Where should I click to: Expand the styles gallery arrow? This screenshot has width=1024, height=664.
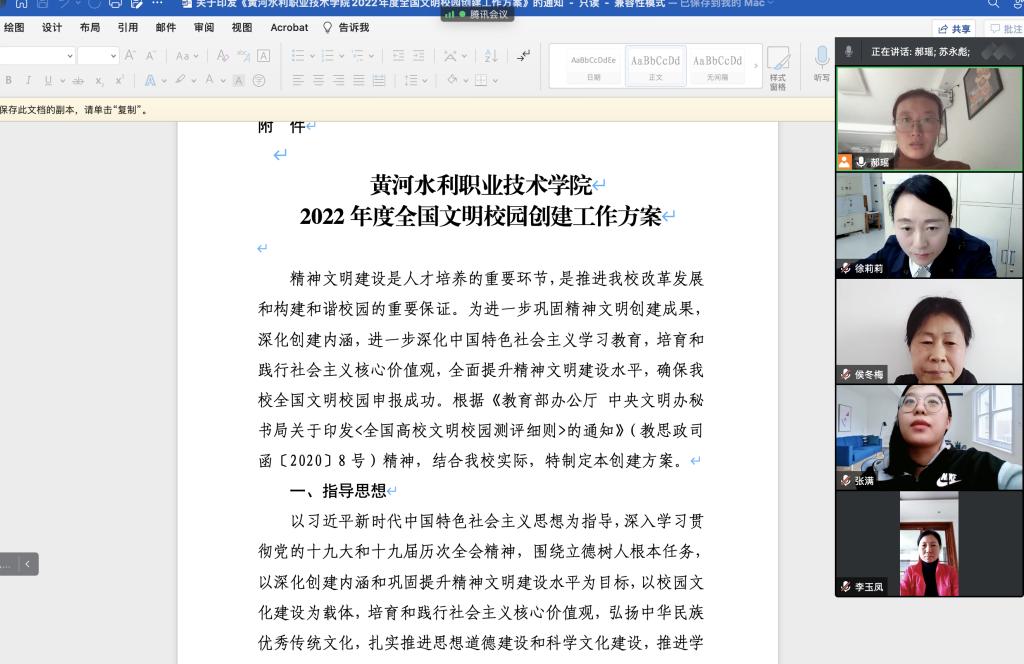point(755,65)
